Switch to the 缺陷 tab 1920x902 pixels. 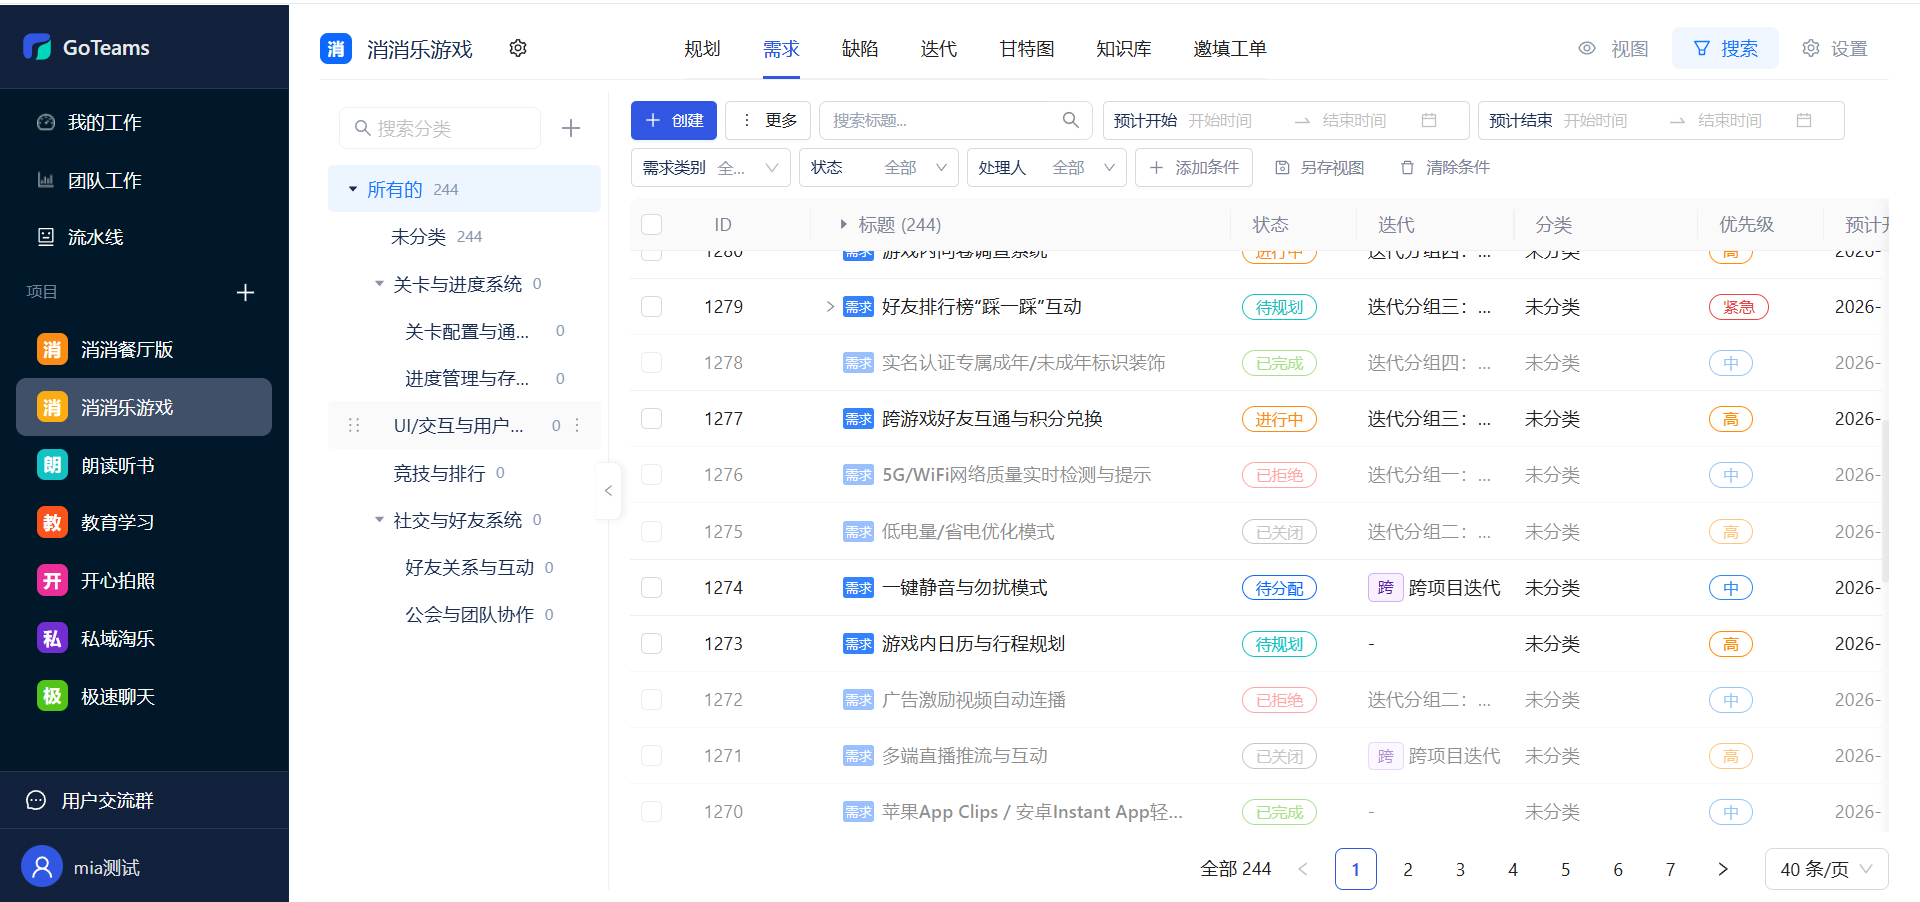pos(860,48)
